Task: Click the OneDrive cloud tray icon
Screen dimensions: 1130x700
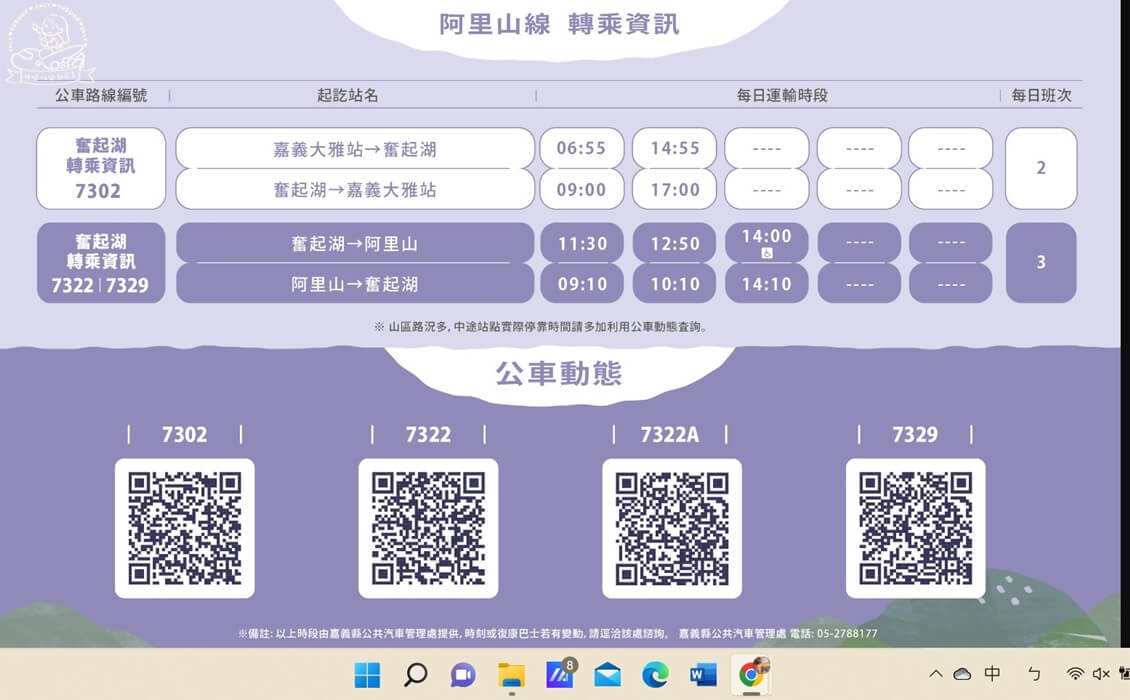Action: [962, 675]
